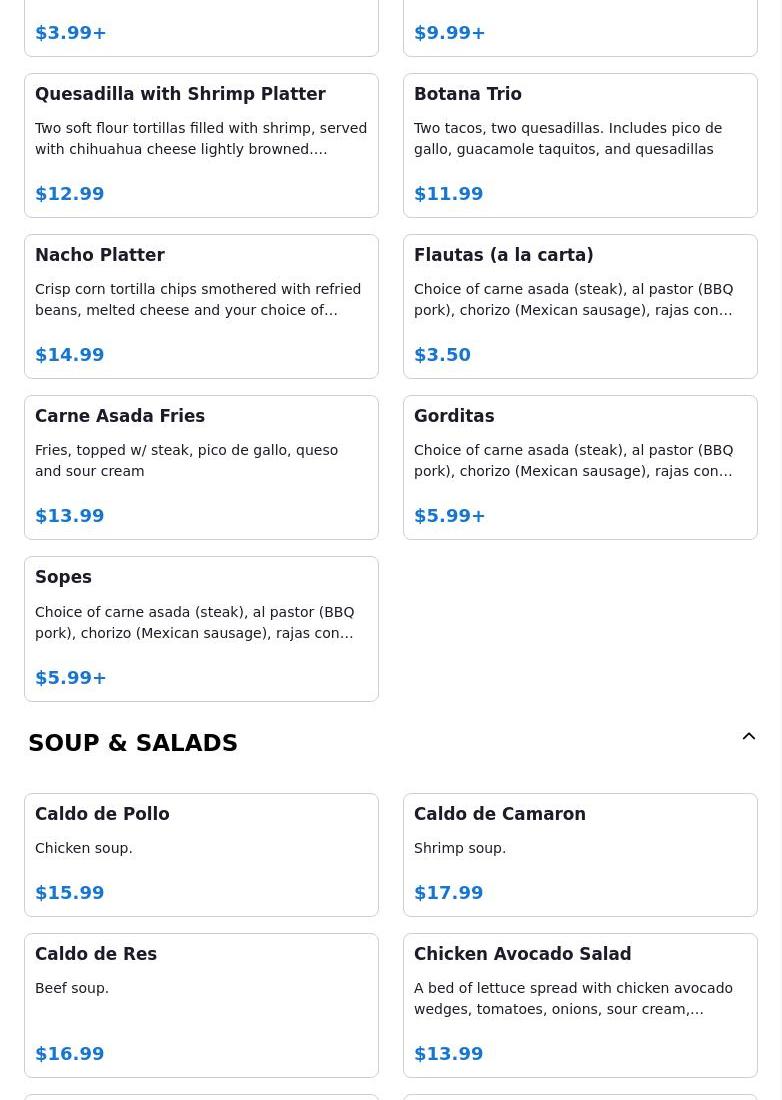The width and height of the screenshot is (782, 1100).
Task: Click the $17.99 Caldo de Camaron price
Action: pyautogui.click(x=448, y=892)
